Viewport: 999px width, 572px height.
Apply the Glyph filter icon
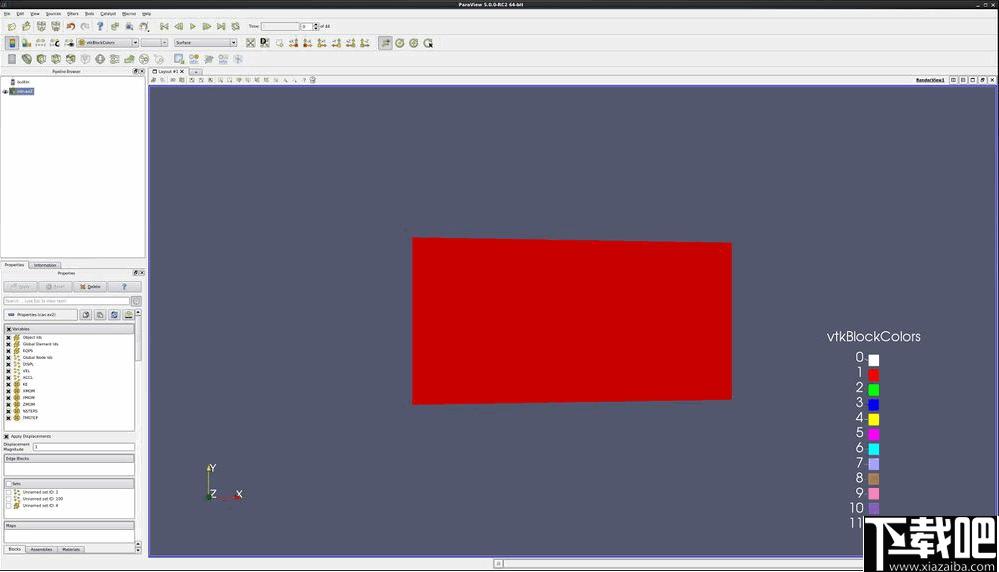pos(100,59)
